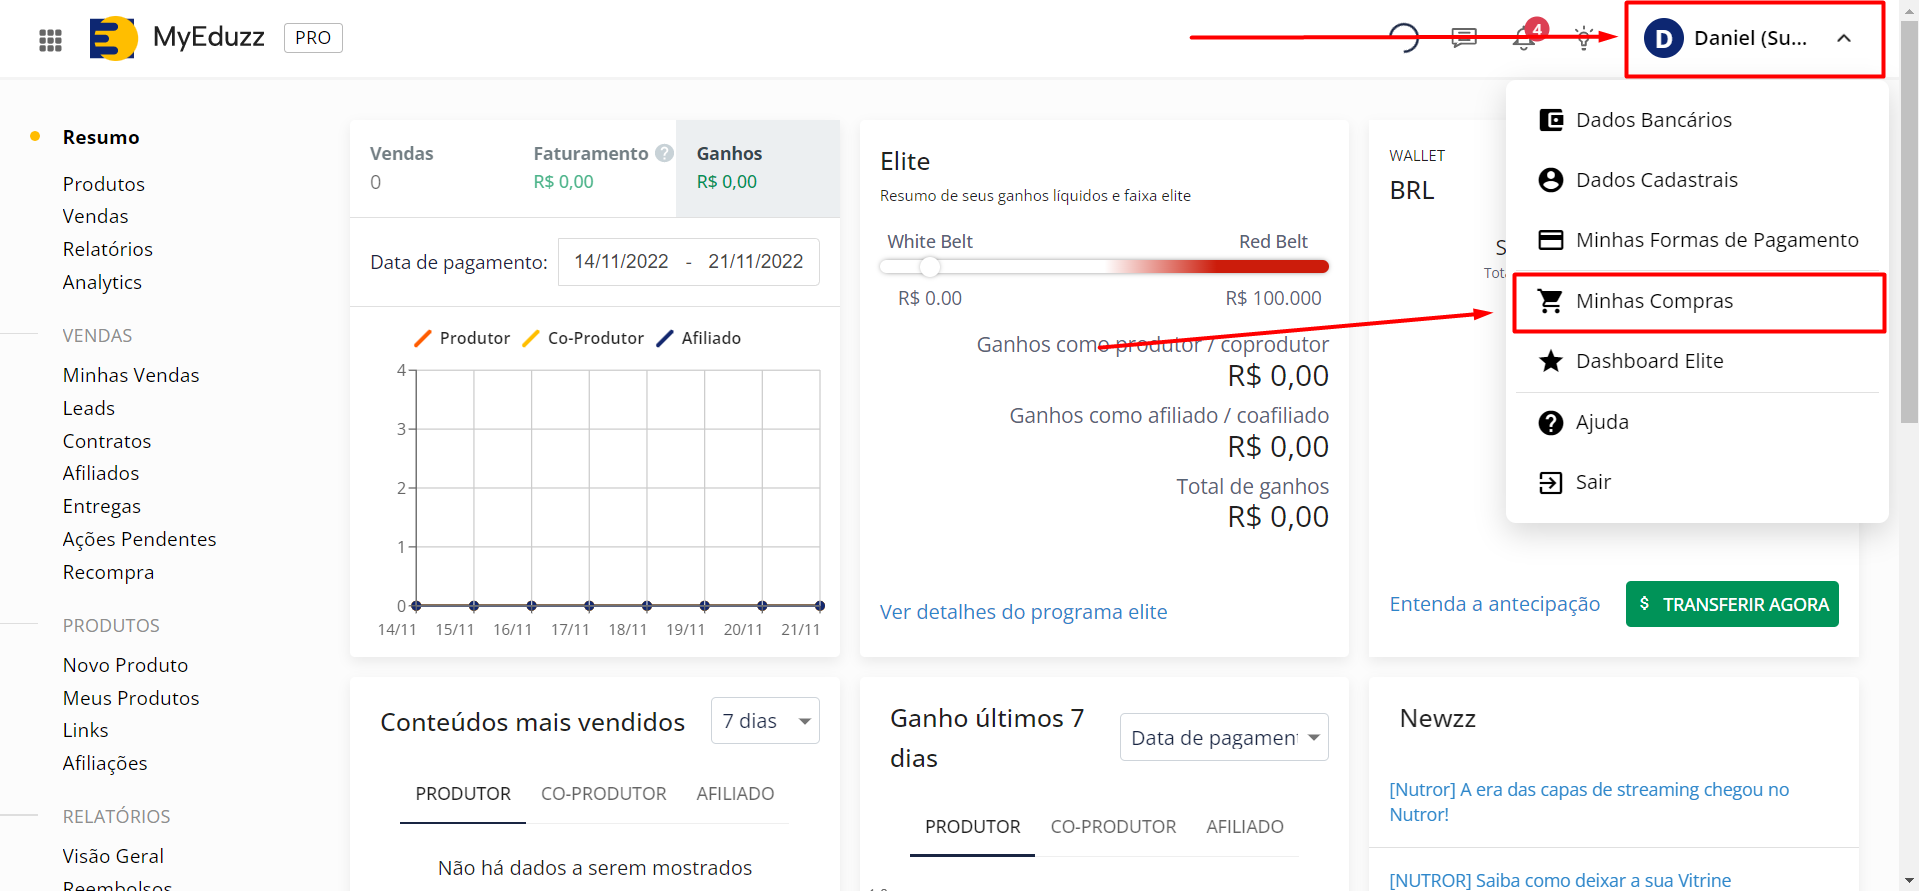Open Vendas in sidebar
The image size is (1919, 891).
(95, 216)
